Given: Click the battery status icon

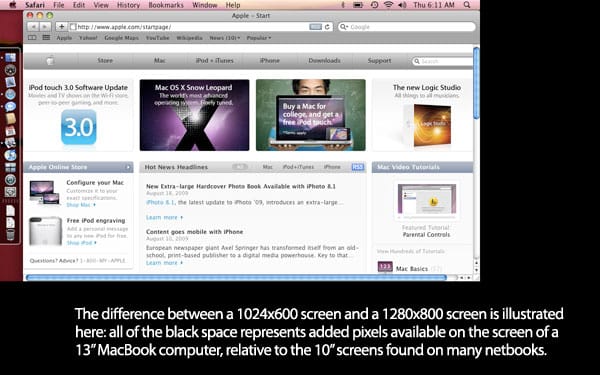Looking at the screenshot, I should [358, 5].
